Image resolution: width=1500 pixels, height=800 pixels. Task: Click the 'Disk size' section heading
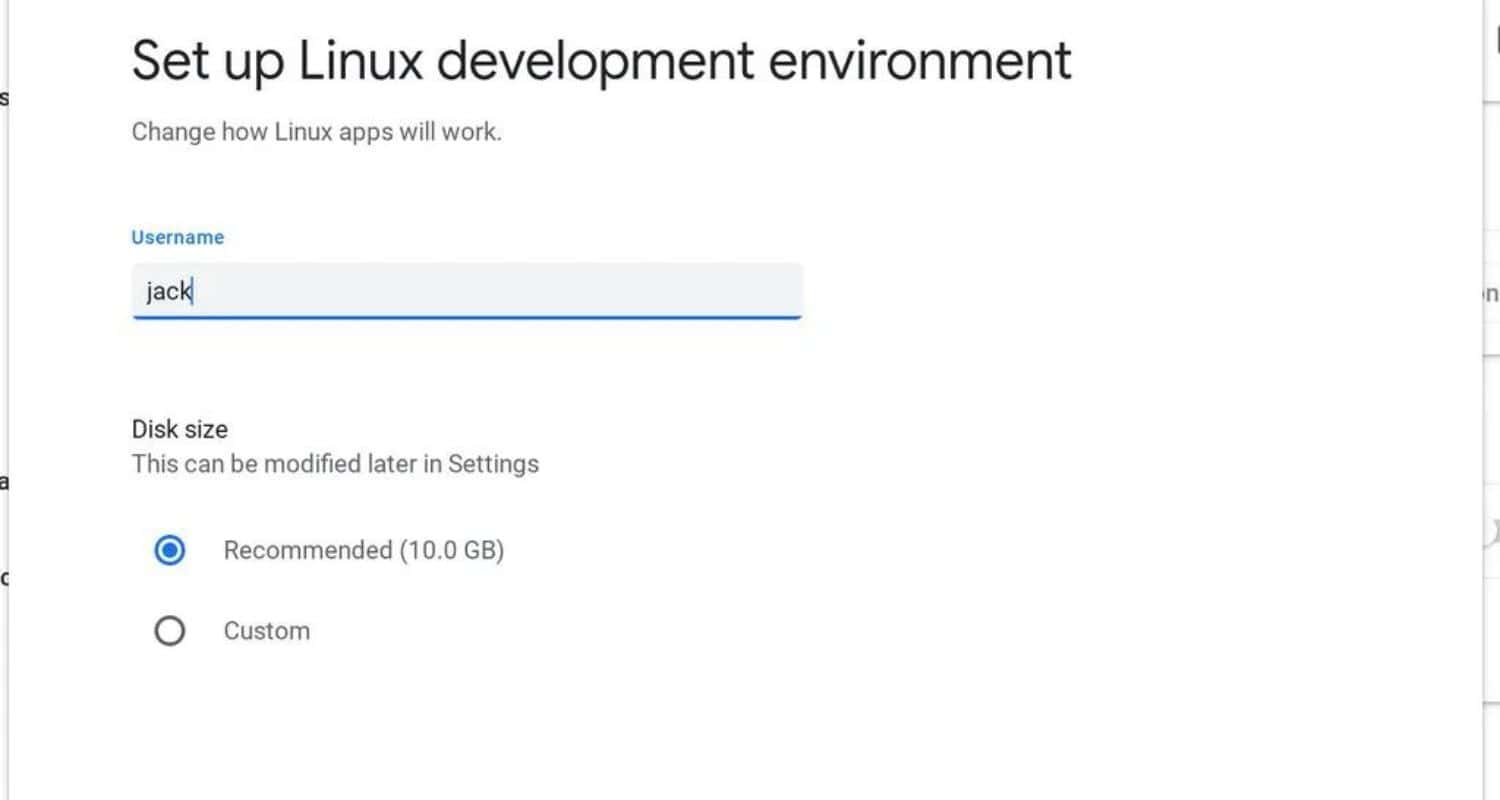click(180, 429)
